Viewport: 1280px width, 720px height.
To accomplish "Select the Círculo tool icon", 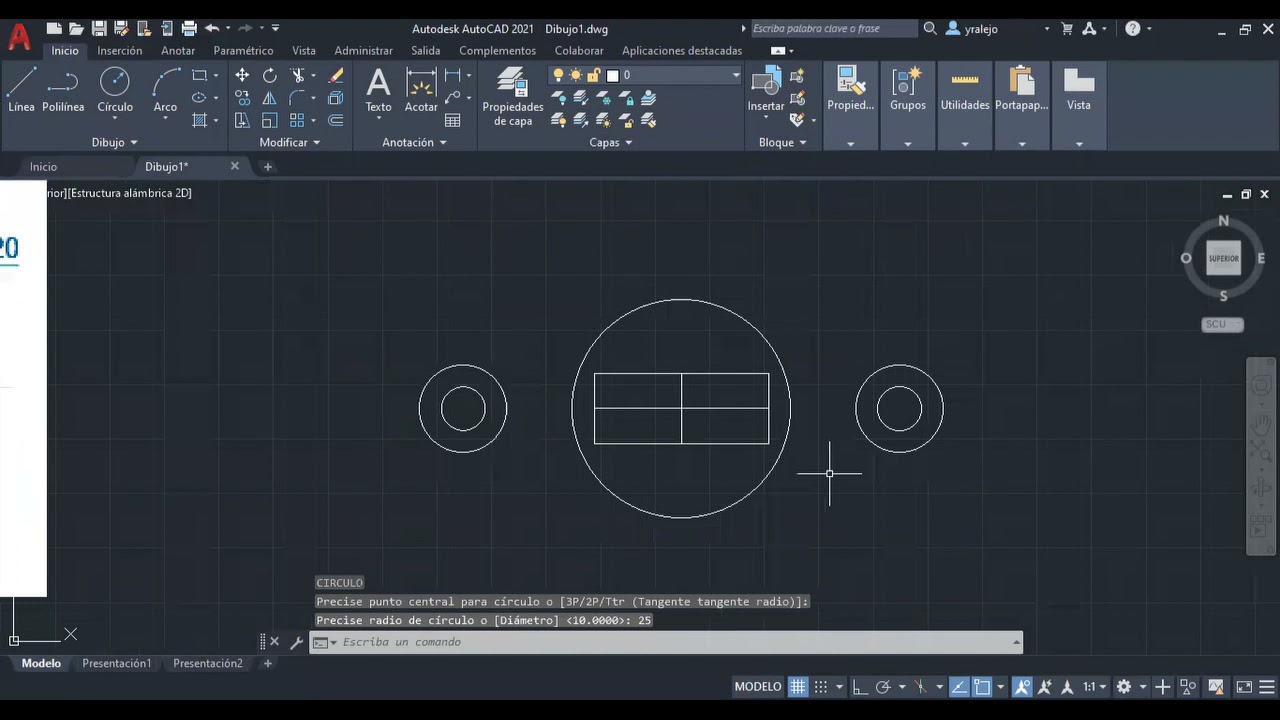I will coord(115,82).
